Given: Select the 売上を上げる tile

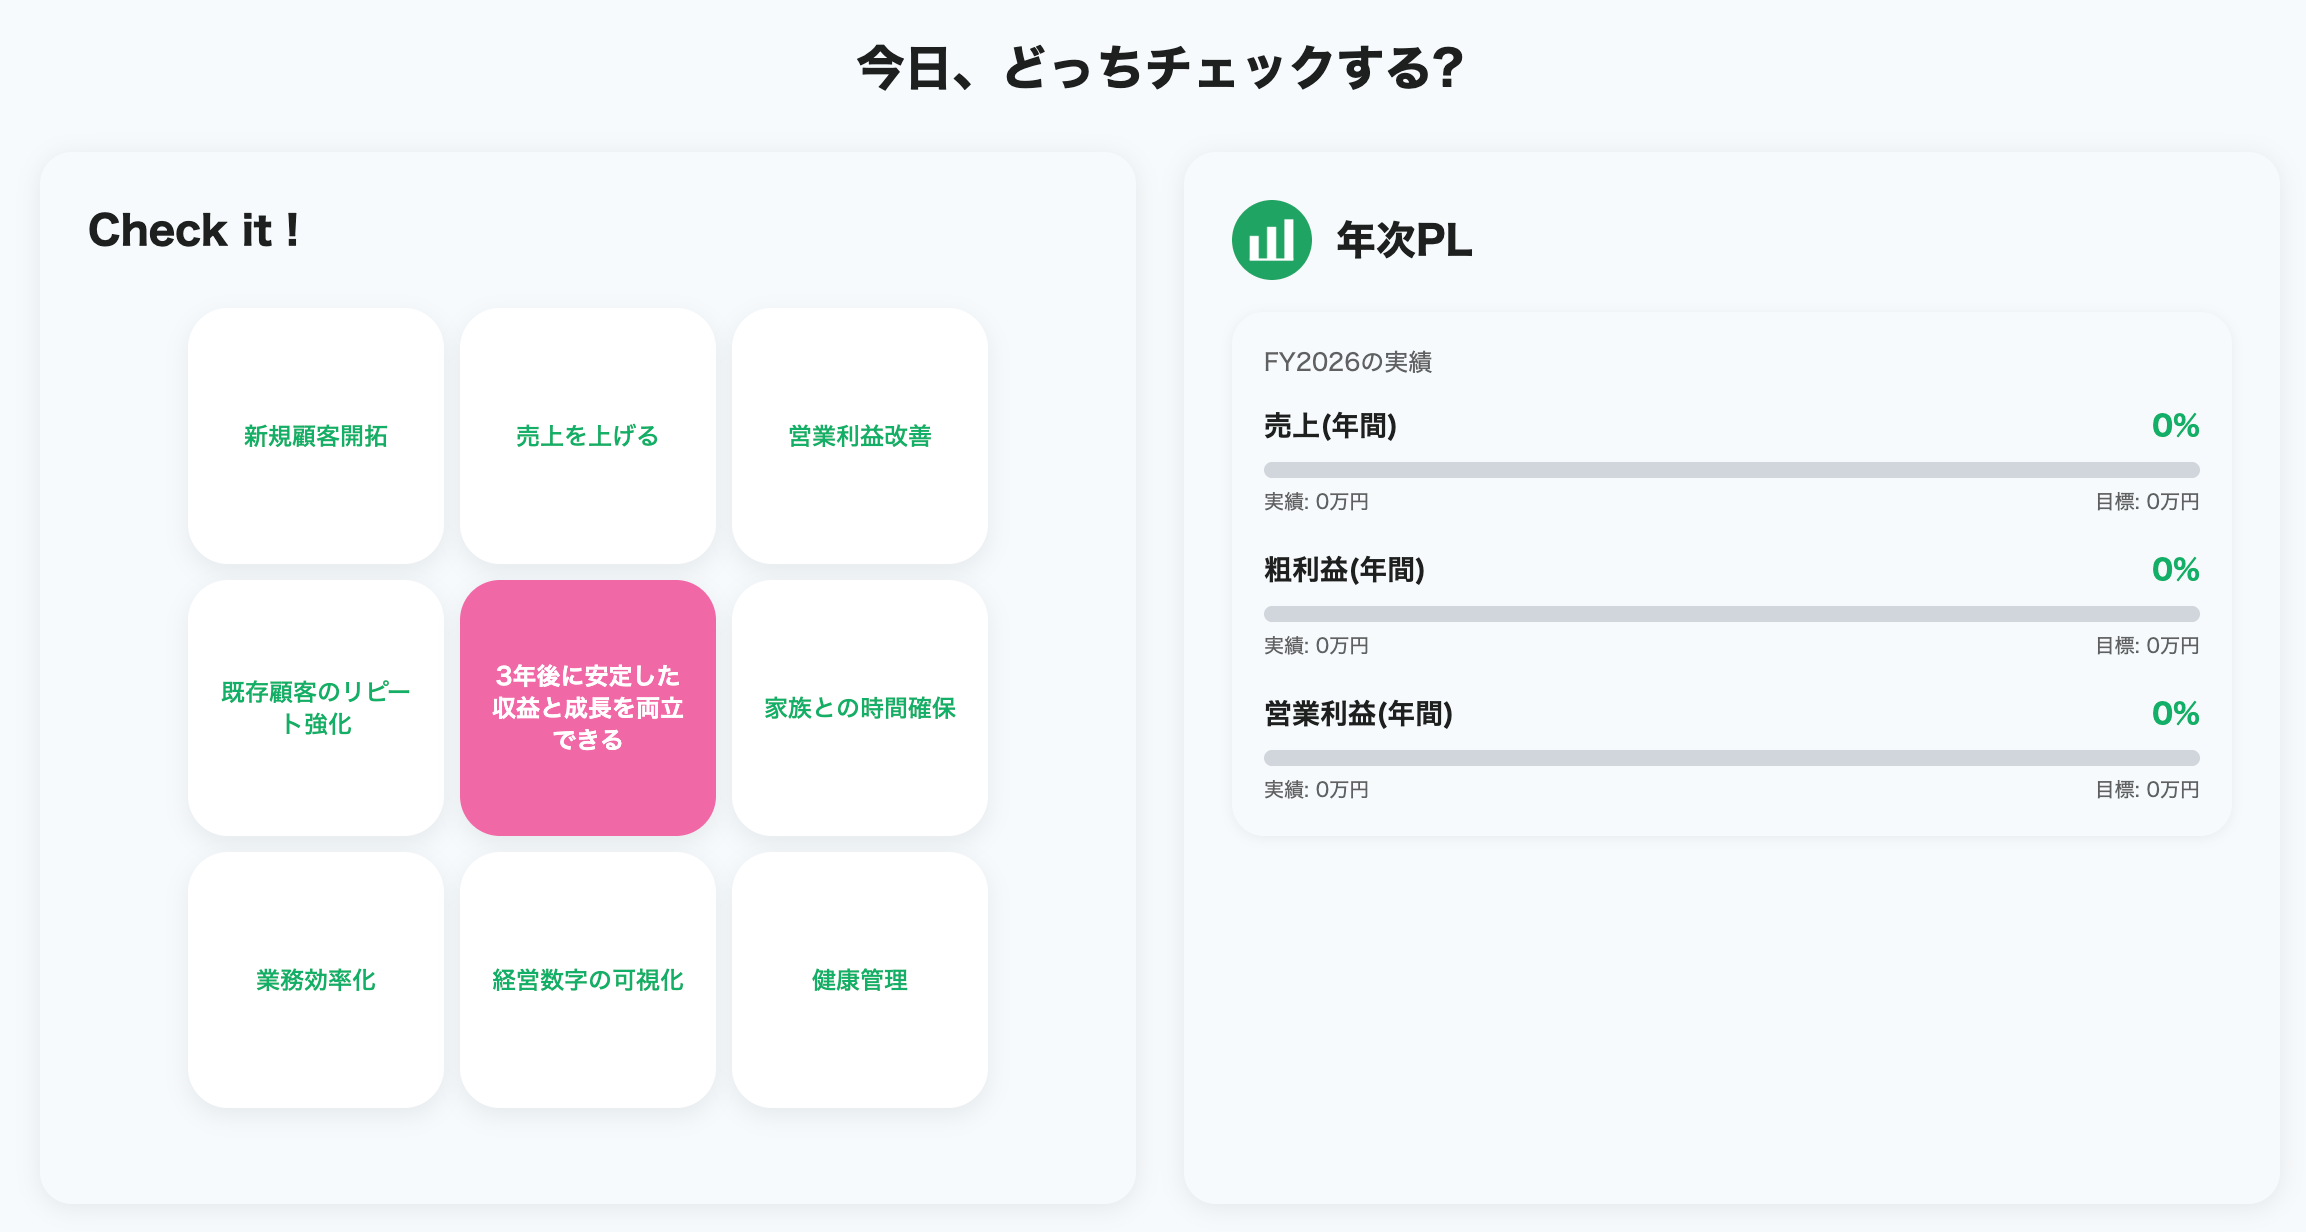Looking at the screenshot, I should click(588, 436).
